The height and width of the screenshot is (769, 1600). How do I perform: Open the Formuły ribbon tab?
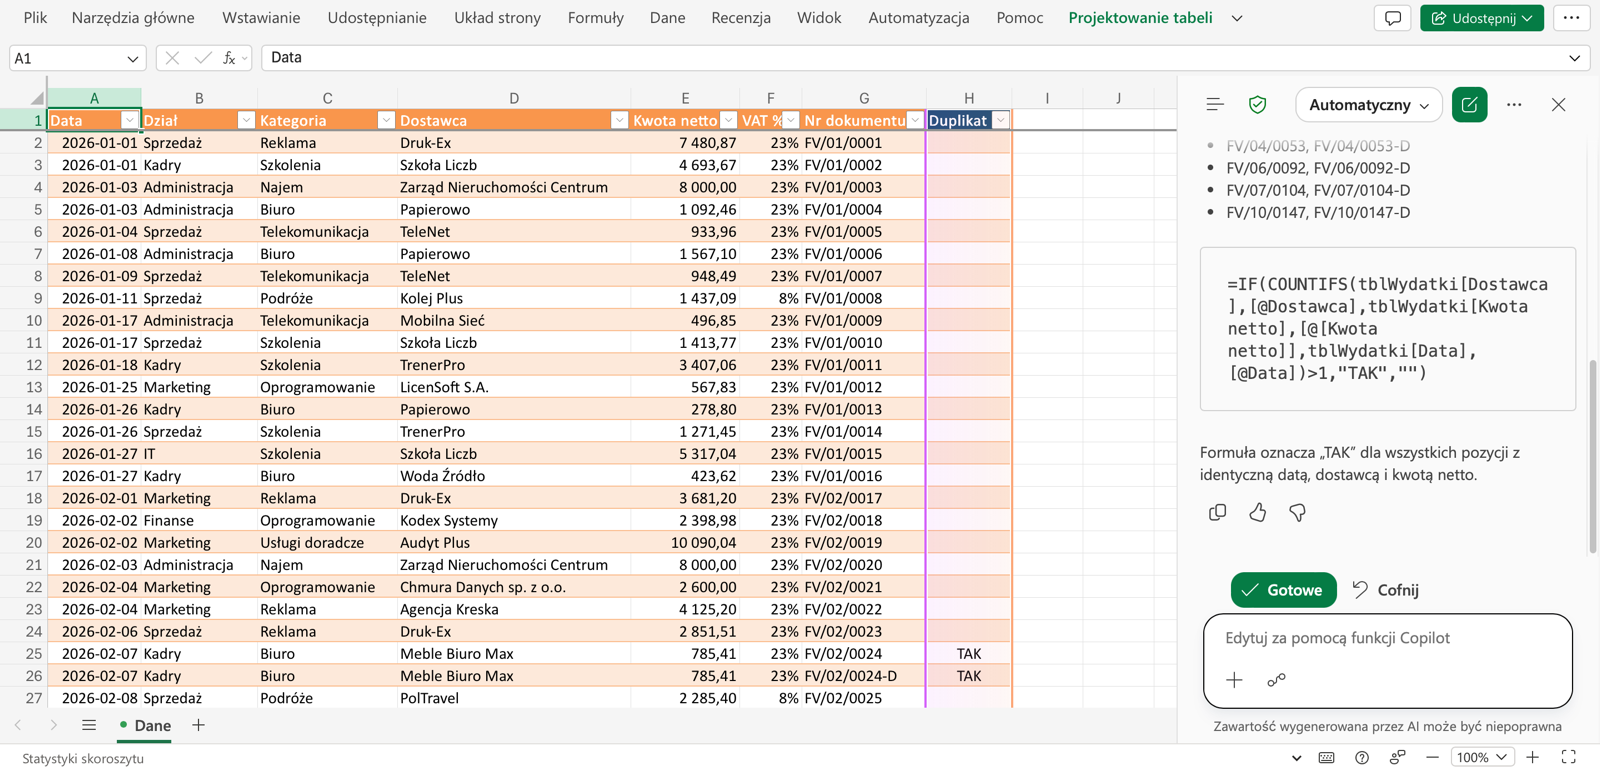click(595, 18)
